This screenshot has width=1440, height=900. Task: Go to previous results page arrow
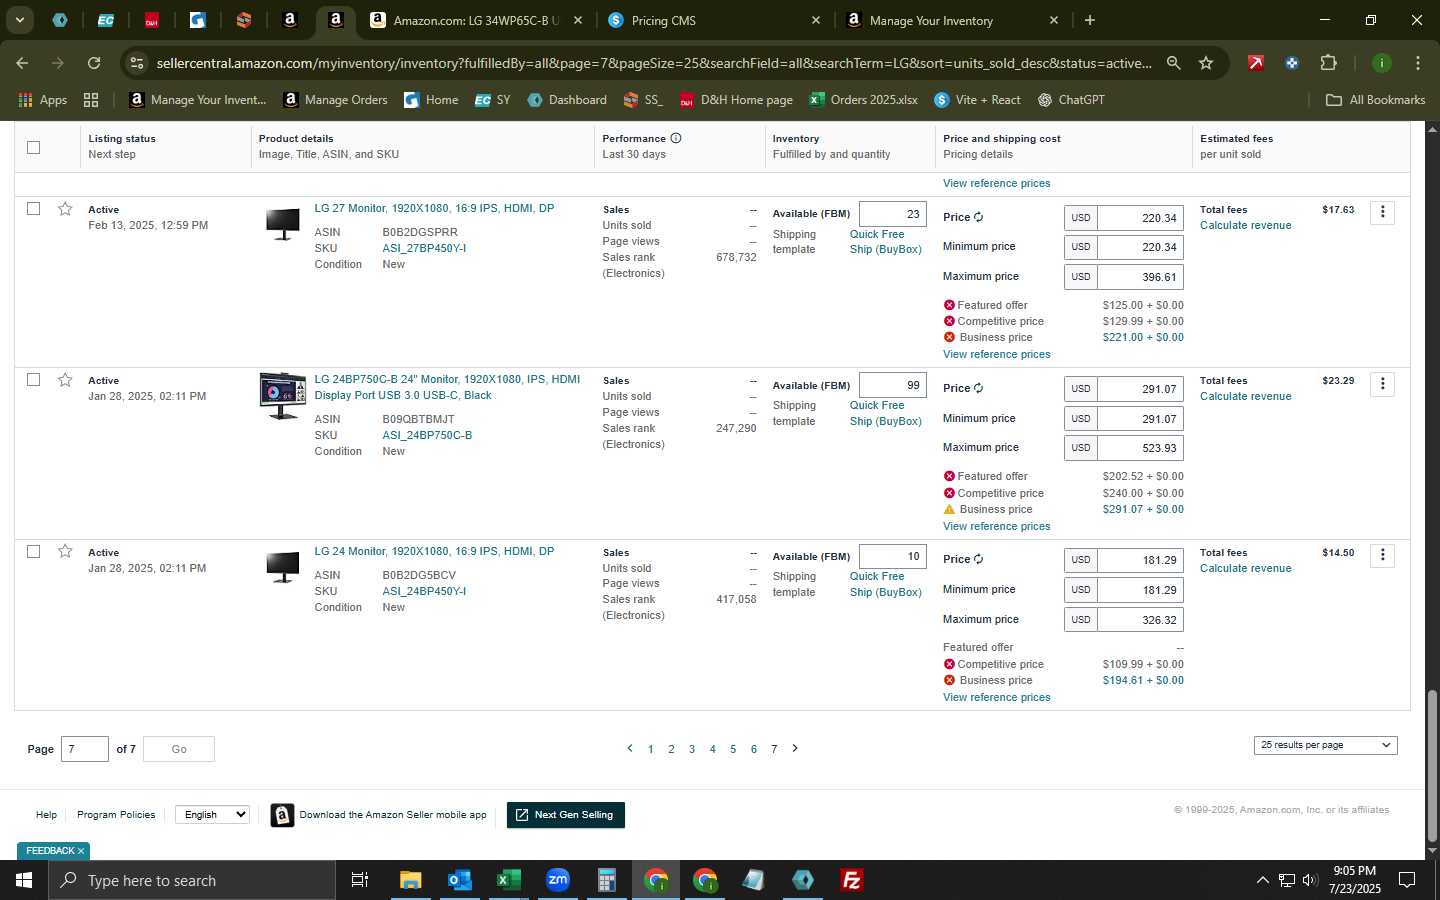click(x=629, y=748)
